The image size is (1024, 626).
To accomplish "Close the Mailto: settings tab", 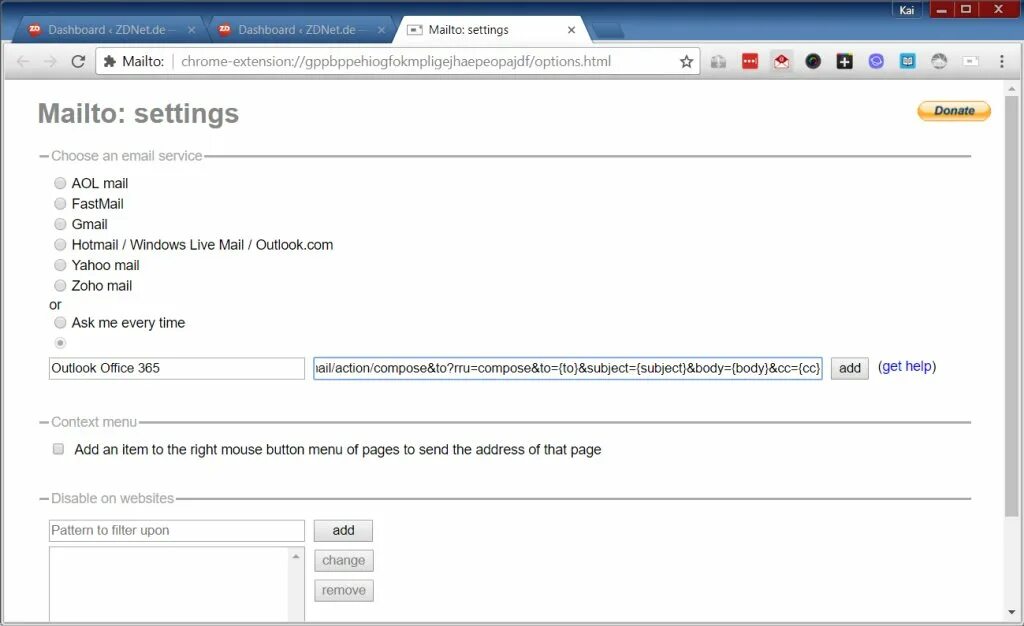I will point(571,30).
